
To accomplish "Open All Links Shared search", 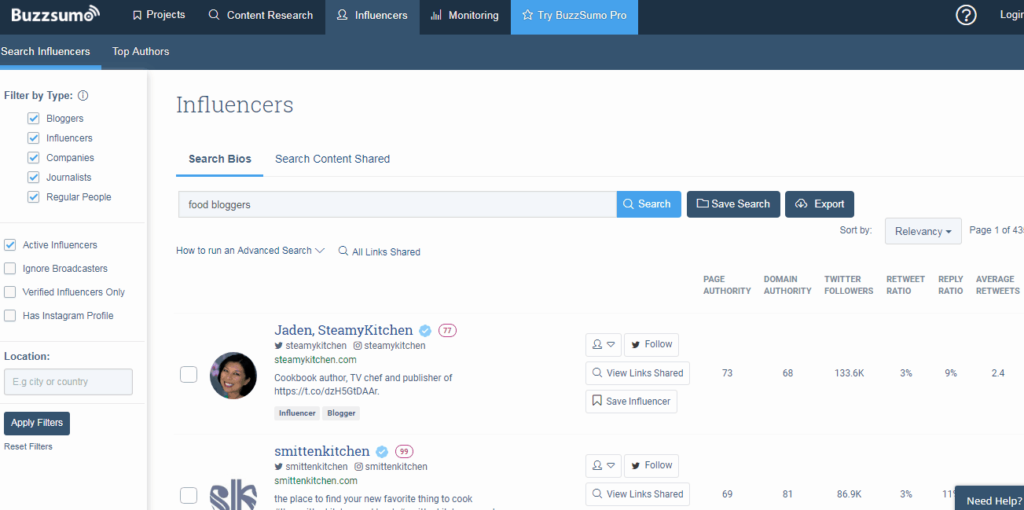I will (x=379, y=252).
